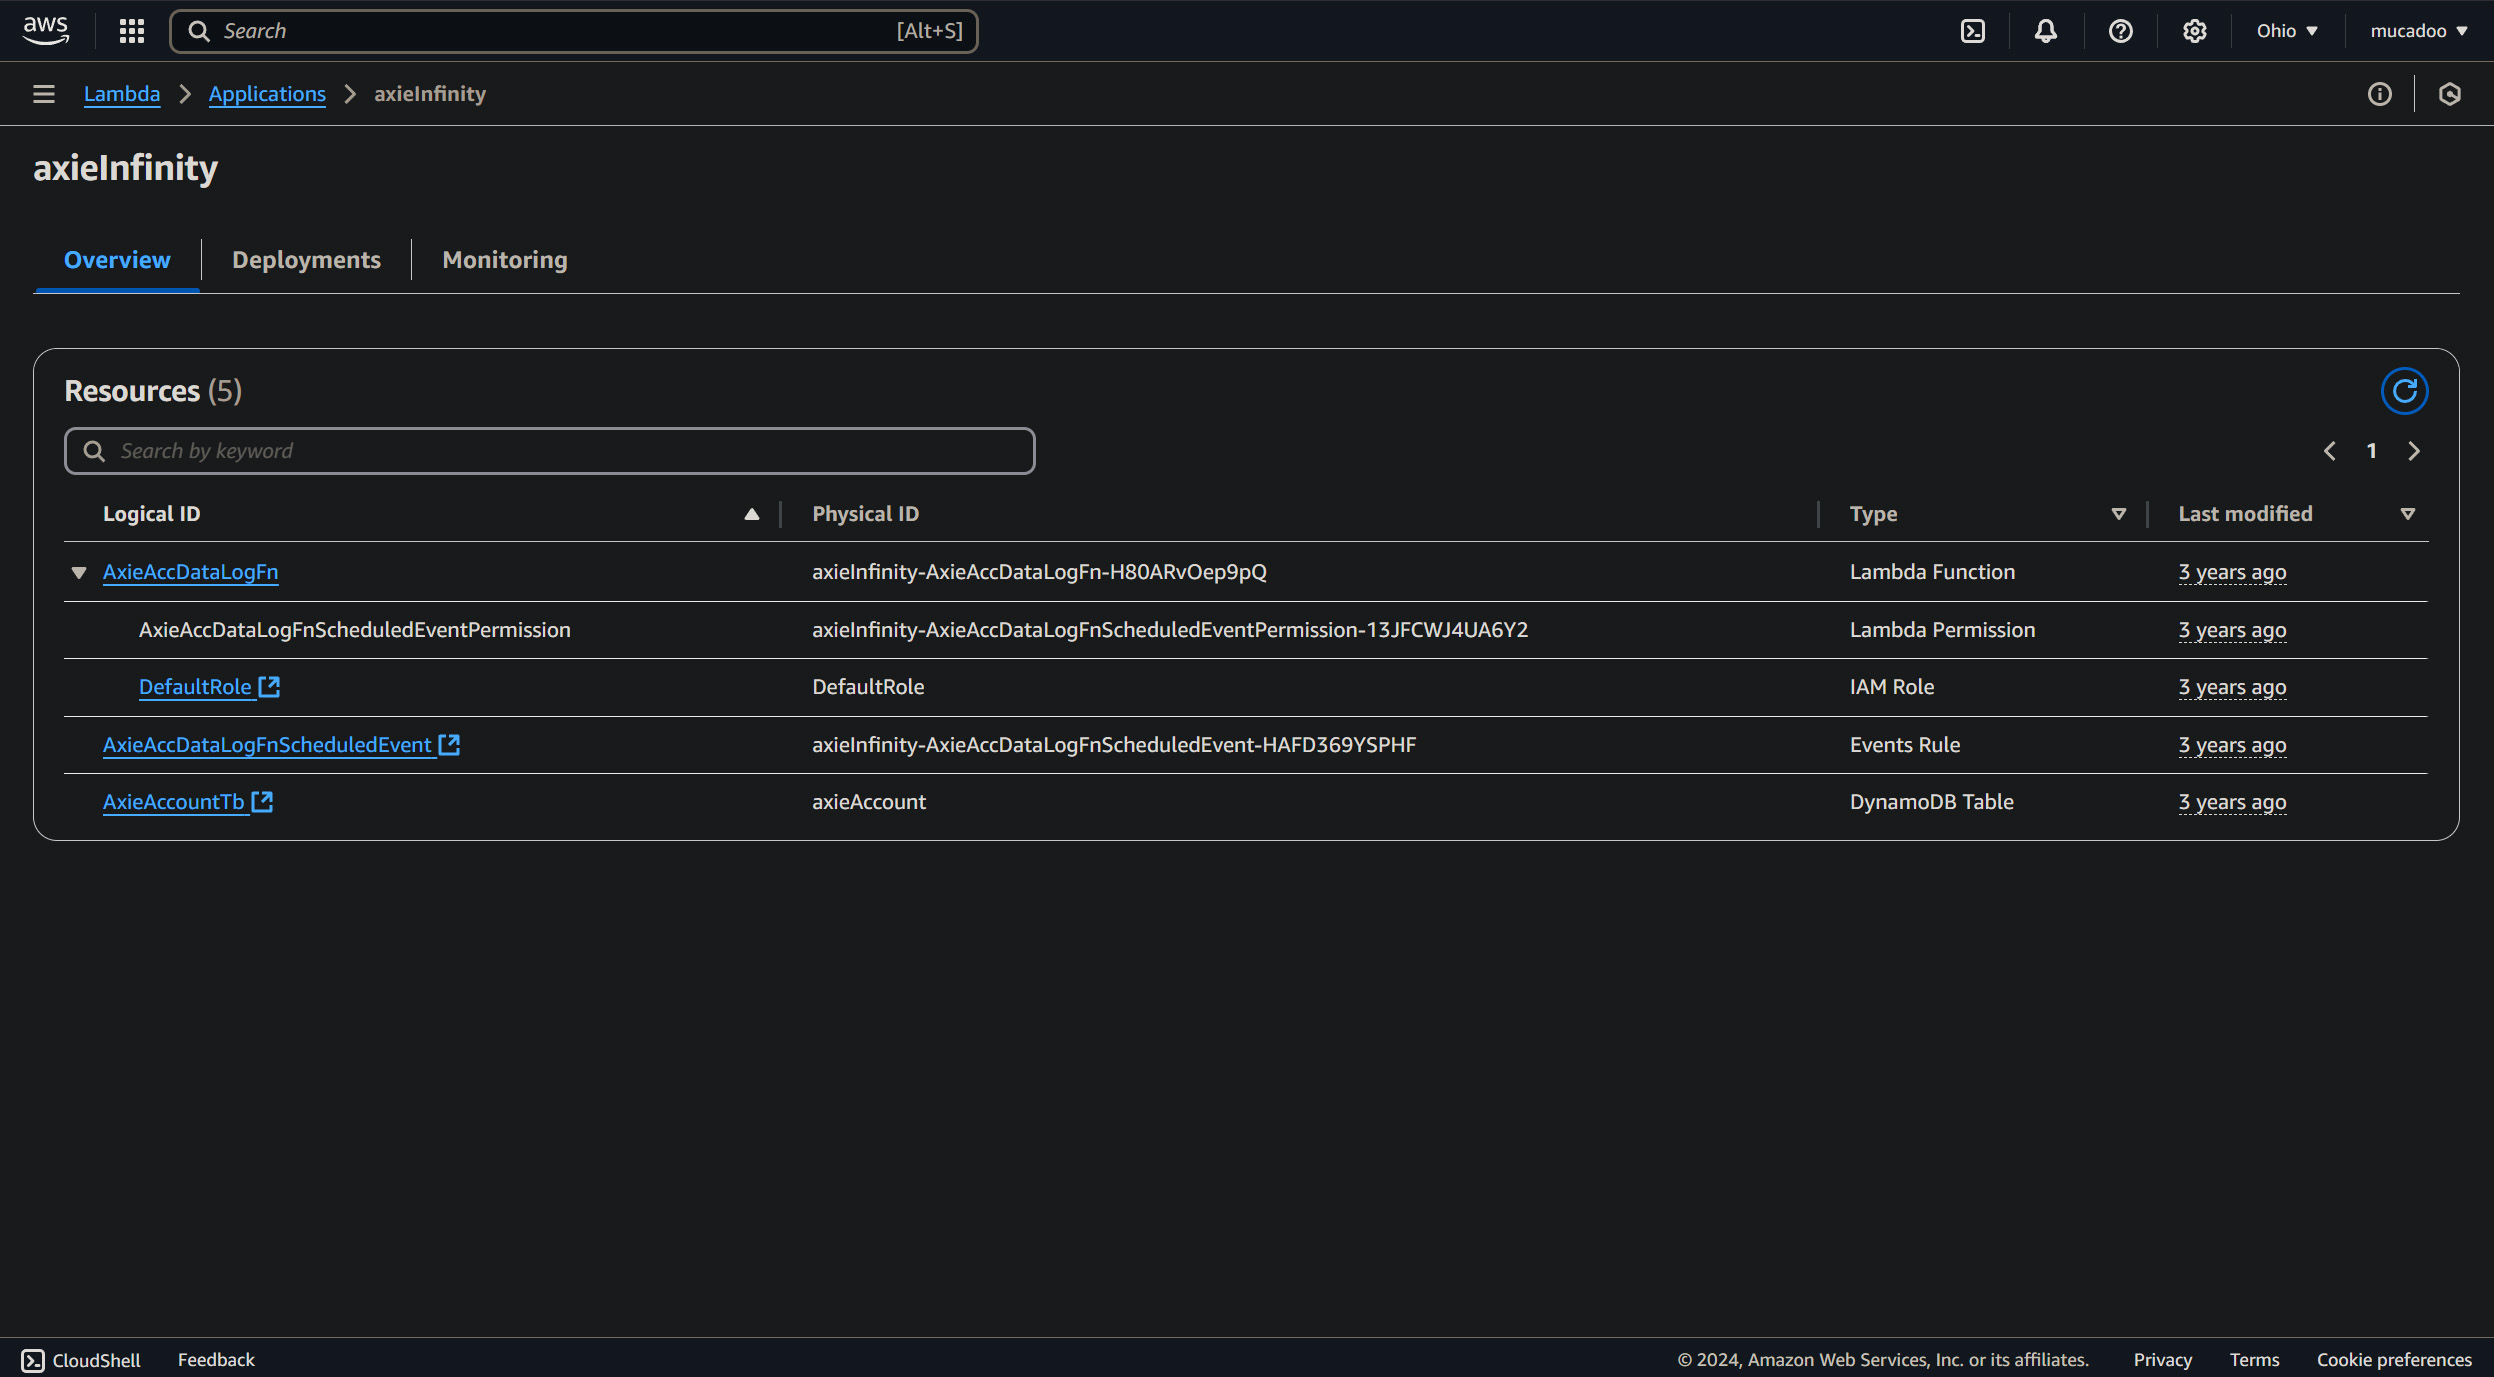Click the AWS logo home icon
Image resolution: width=2494 pixels, height=1377 pixels.
pos(46,30)
